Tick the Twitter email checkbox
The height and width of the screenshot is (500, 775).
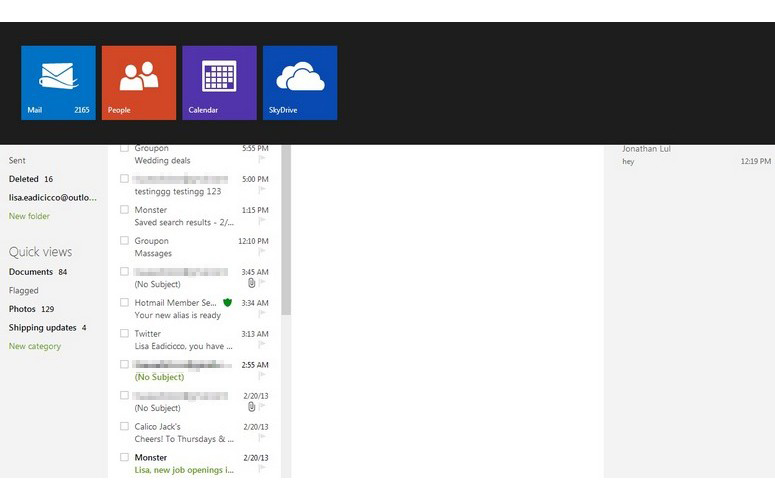[x=124, y=333]
